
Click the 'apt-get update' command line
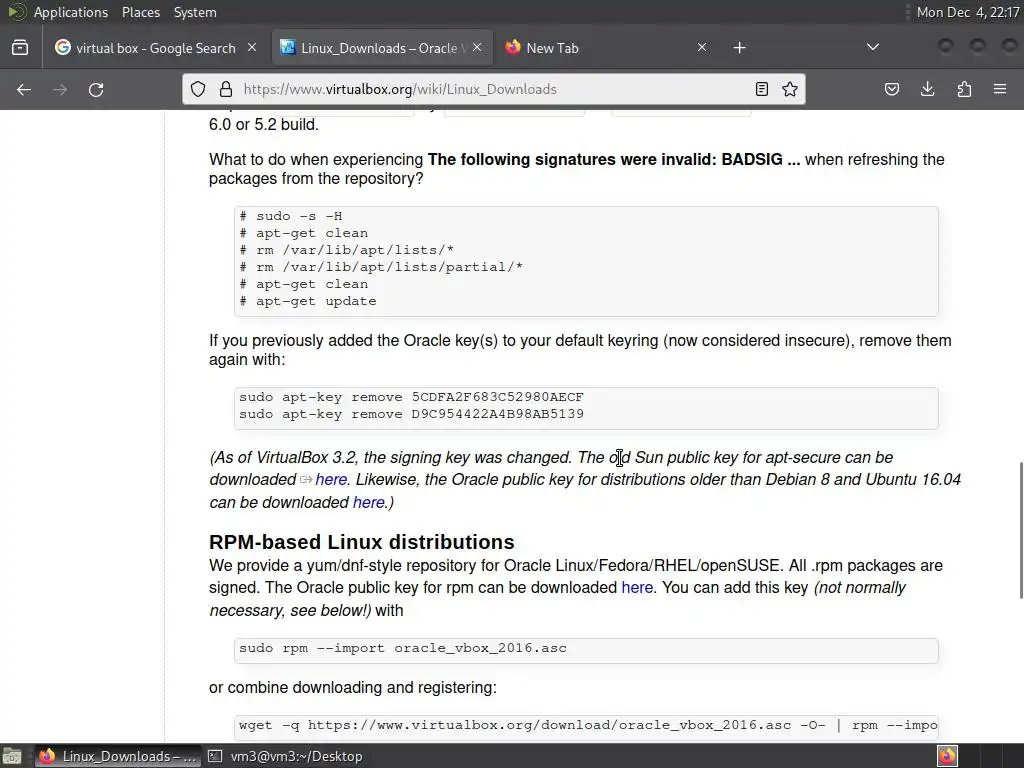pyautogui.click(x=308, y=301)
